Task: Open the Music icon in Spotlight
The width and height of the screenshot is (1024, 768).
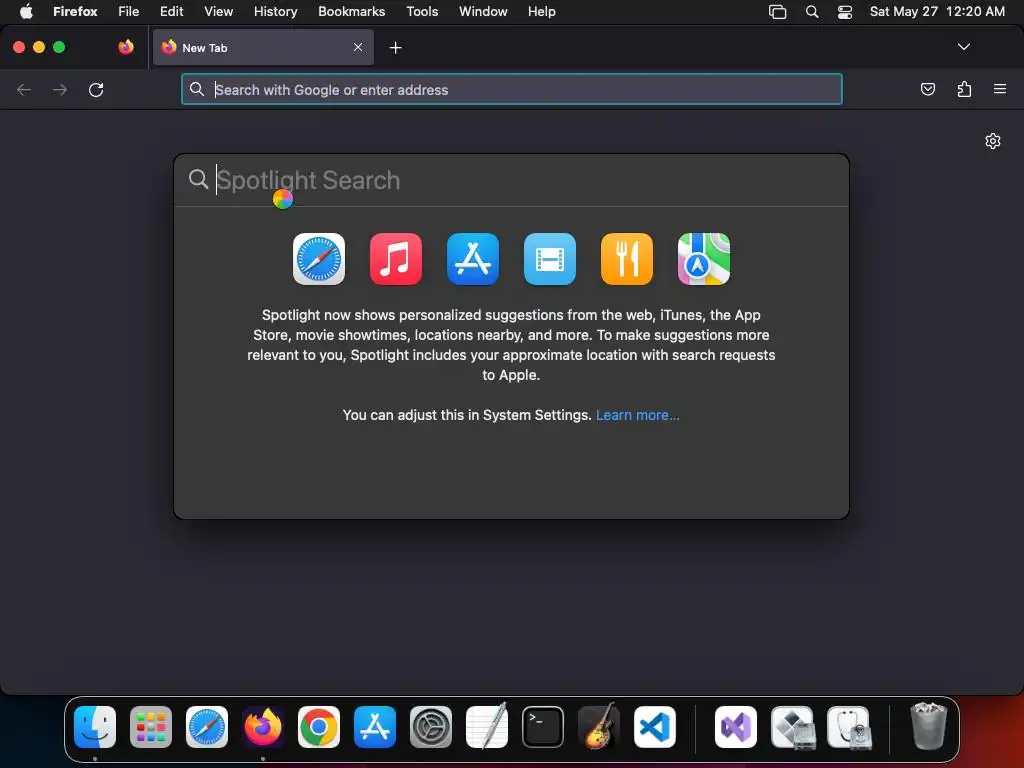Action: [396, 259]
